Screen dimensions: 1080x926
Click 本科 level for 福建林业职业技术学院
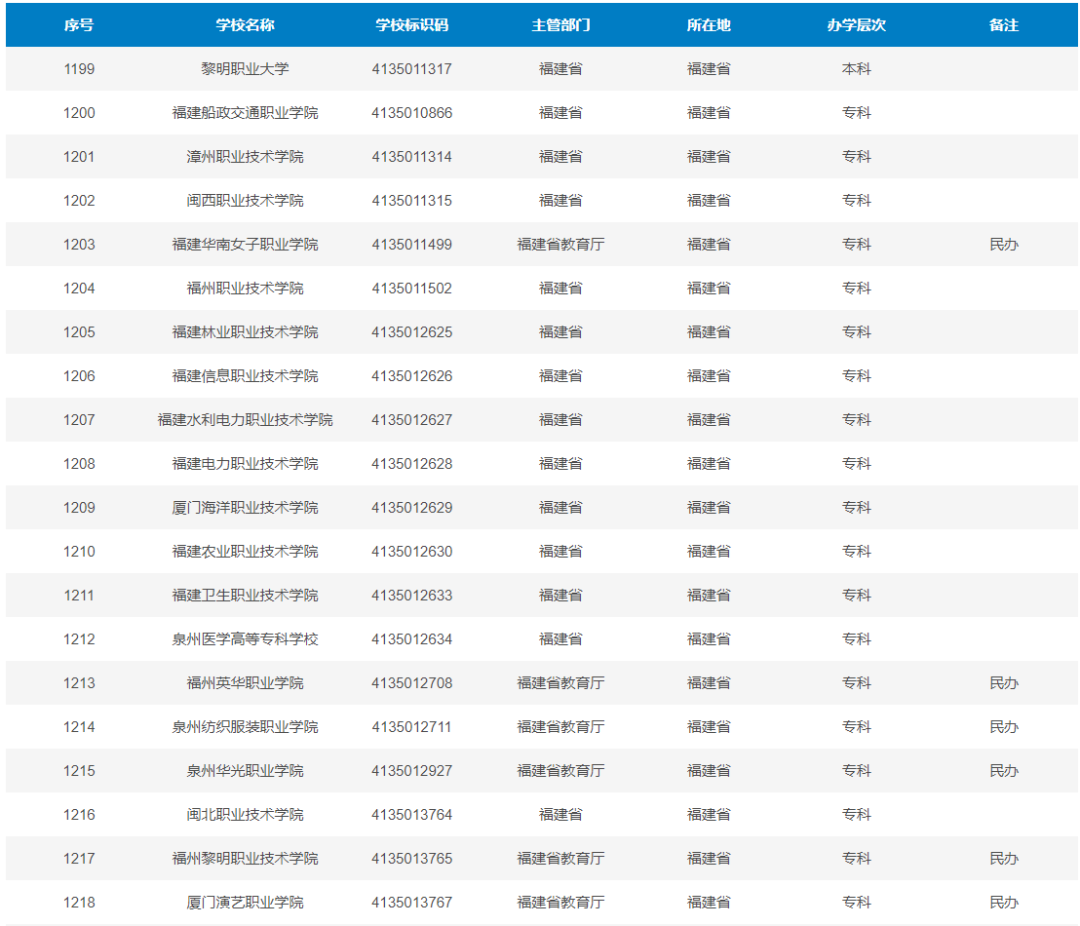856,332
